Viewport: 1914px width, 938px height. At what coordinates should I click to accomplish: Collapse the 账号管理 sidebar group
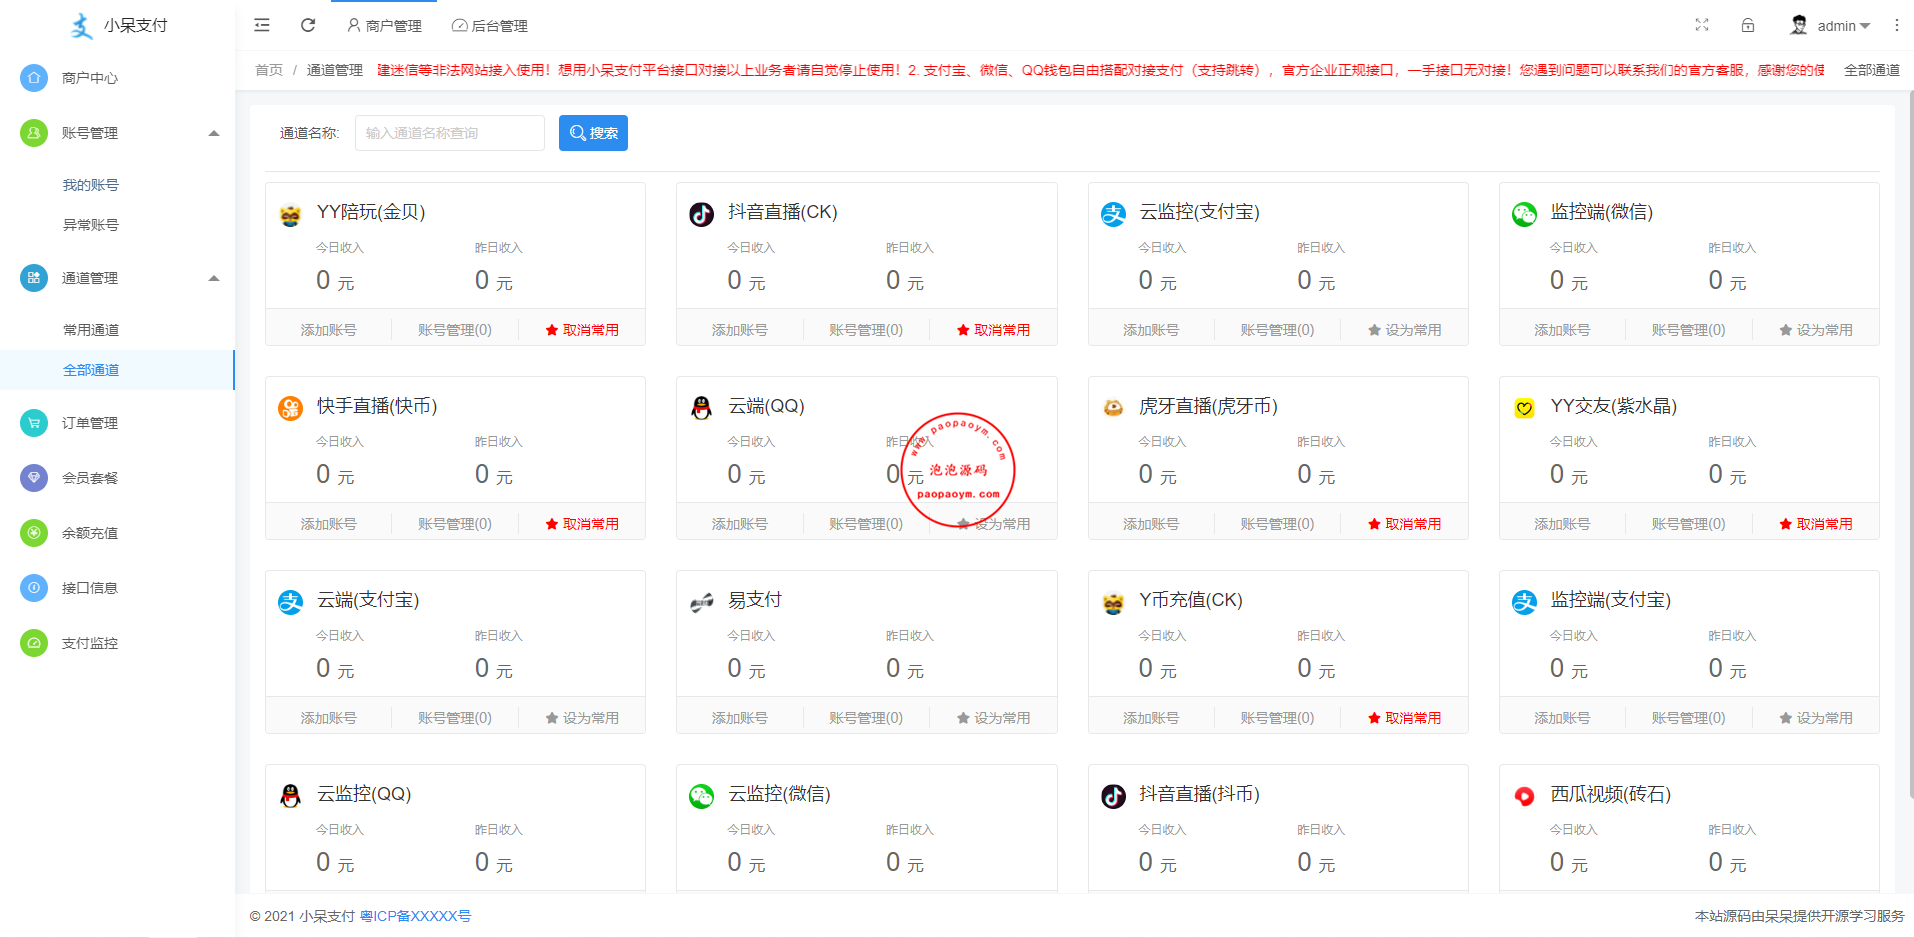coord(213,133)
